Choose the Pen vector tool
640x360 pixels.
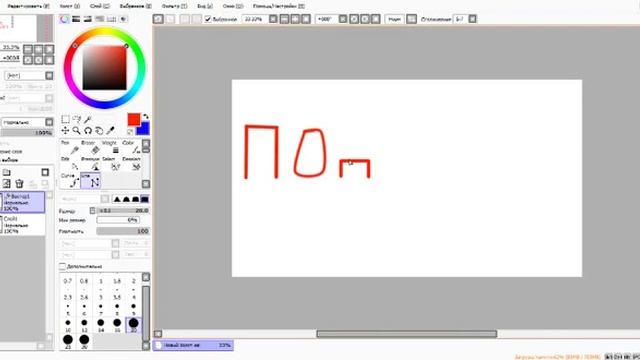point(70,148)
